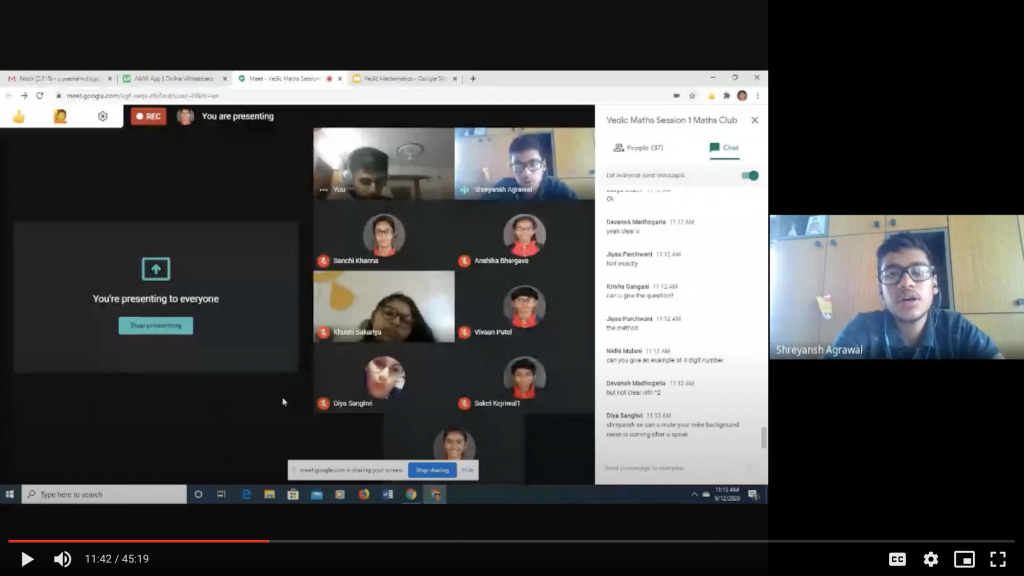
Task: Stop presenting to everyone
Action: pyautogui.click(x=155, y=325)
